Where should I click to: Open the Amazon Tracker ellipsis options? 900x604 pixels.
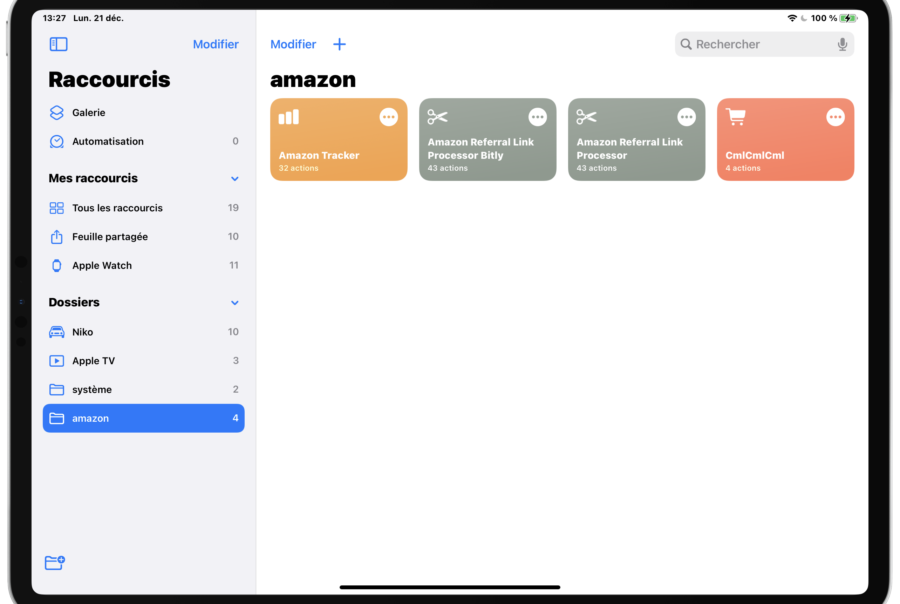click(x=389, y=117)
